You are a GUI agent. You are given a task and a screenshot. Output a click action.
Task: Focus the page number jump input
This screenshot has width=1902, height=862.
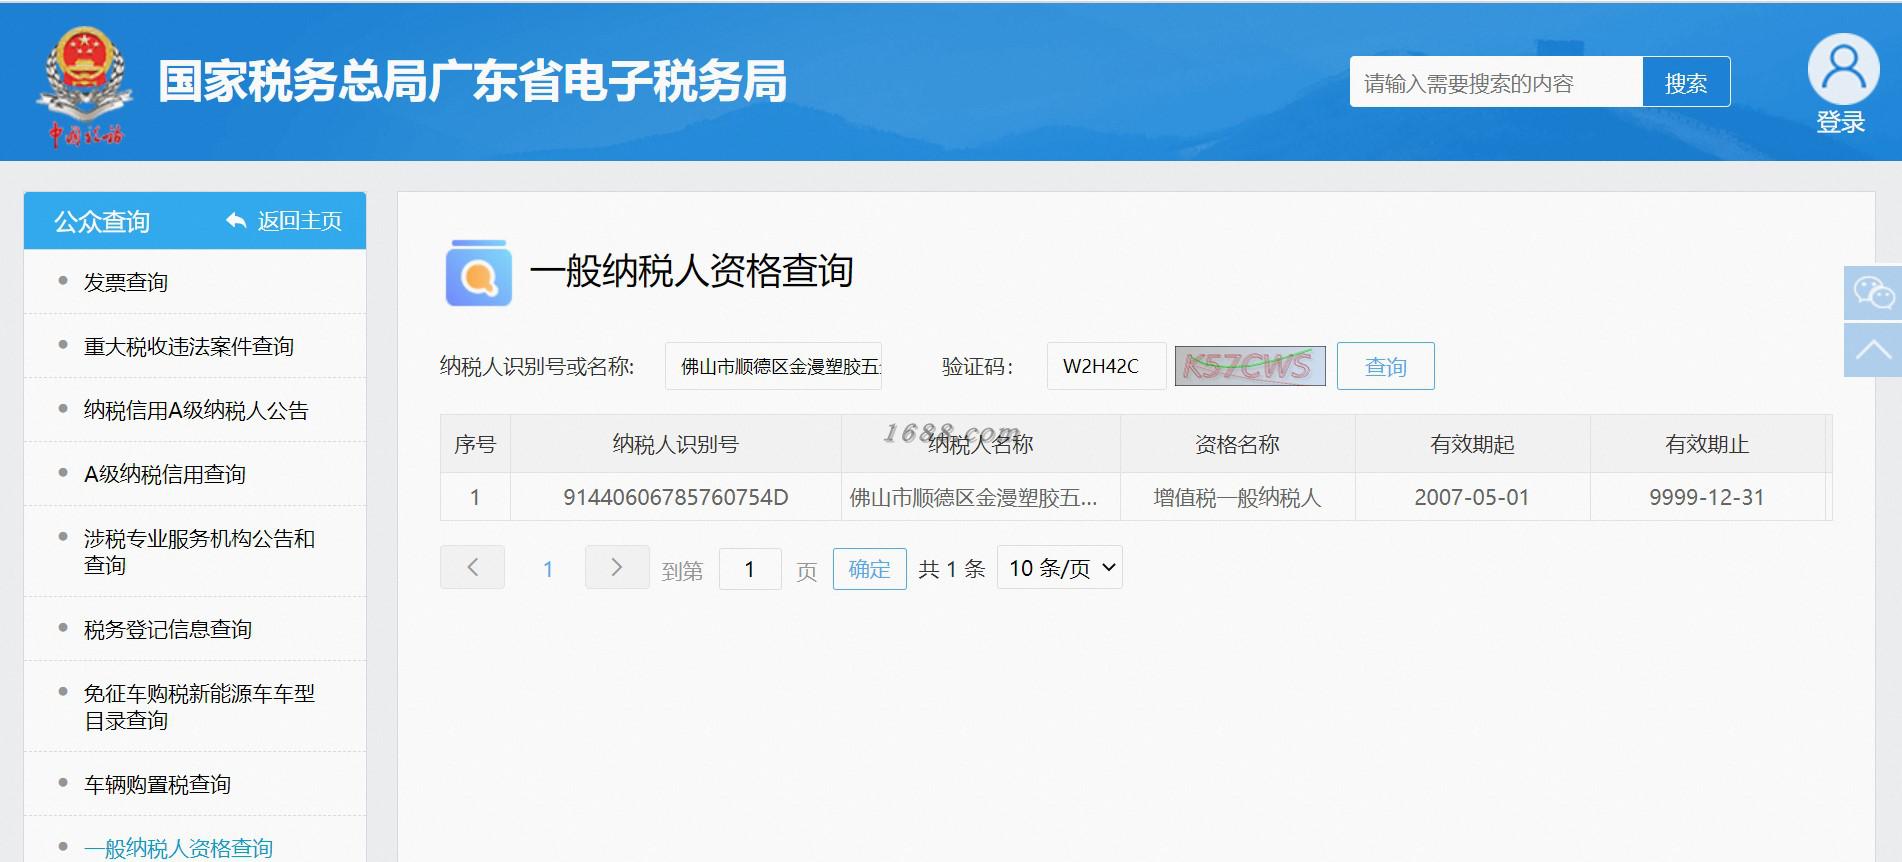[750, 569]
